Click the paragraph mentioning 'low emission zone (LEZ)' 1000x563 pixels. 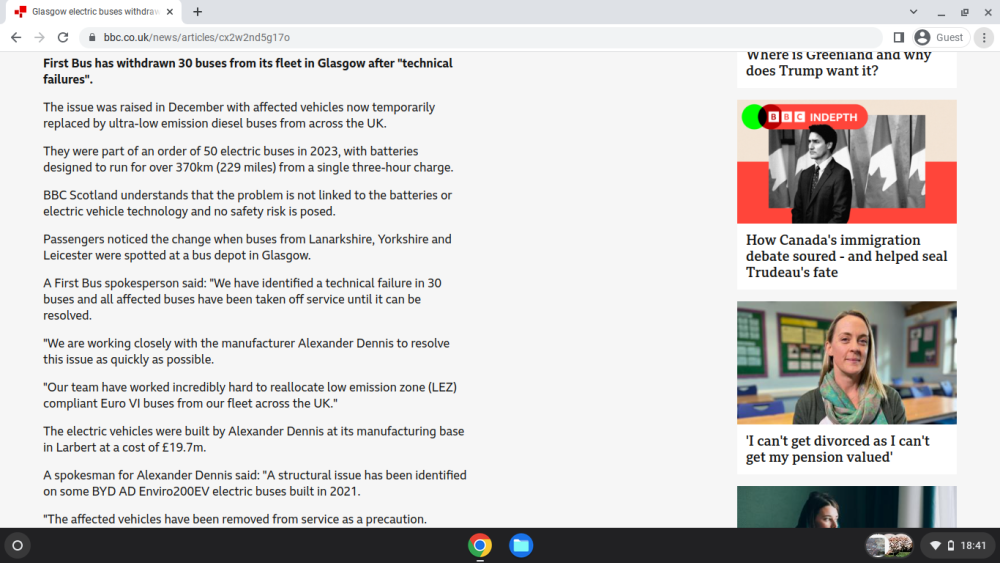250,395
